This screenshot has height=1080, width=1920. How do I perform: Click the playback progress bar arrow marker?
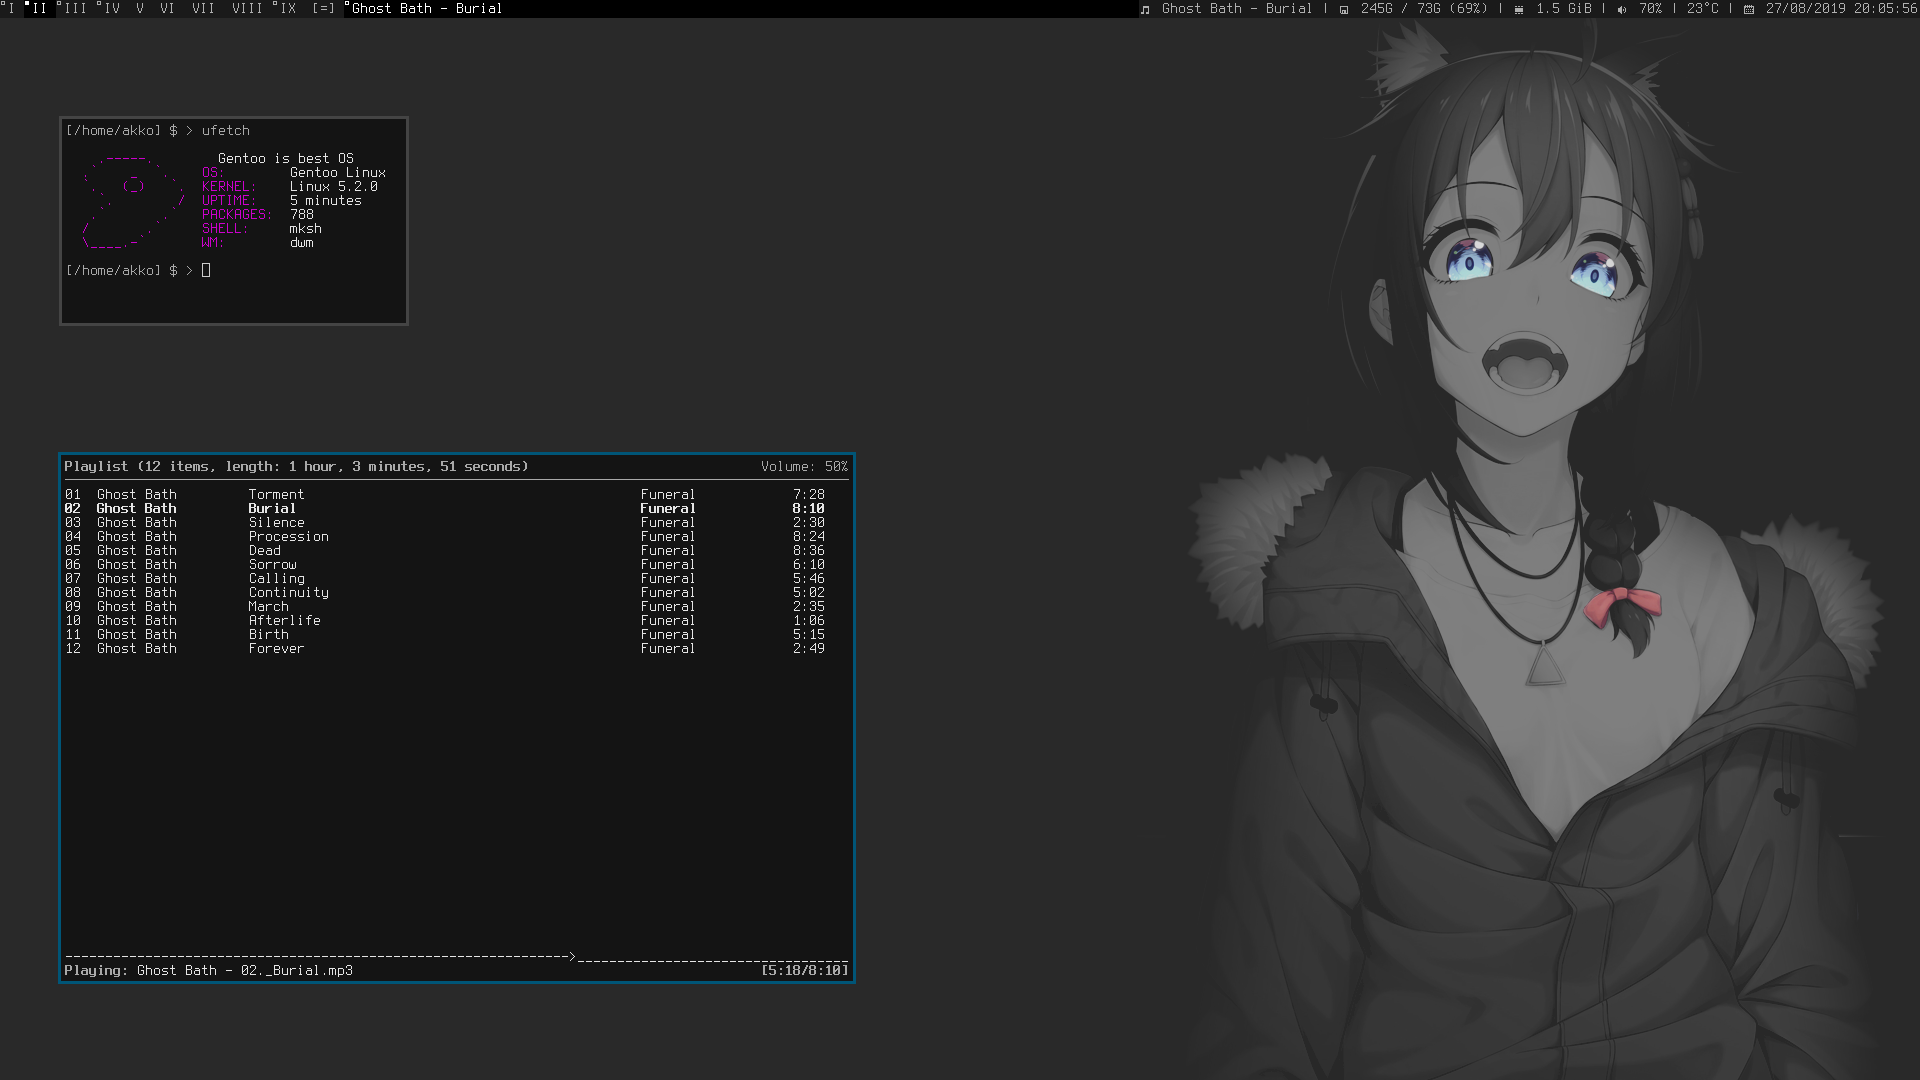click(x=572, y=957)
